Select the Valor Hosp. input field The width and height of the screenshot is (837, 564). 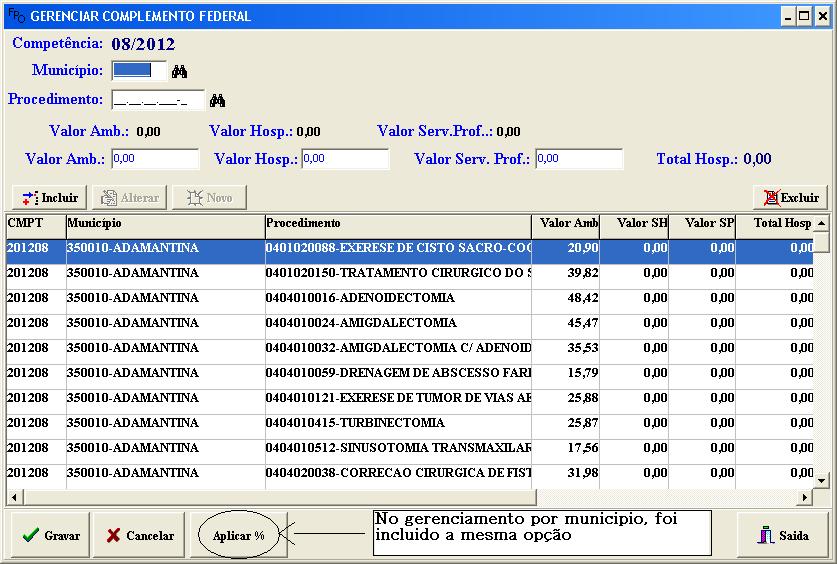344,159
